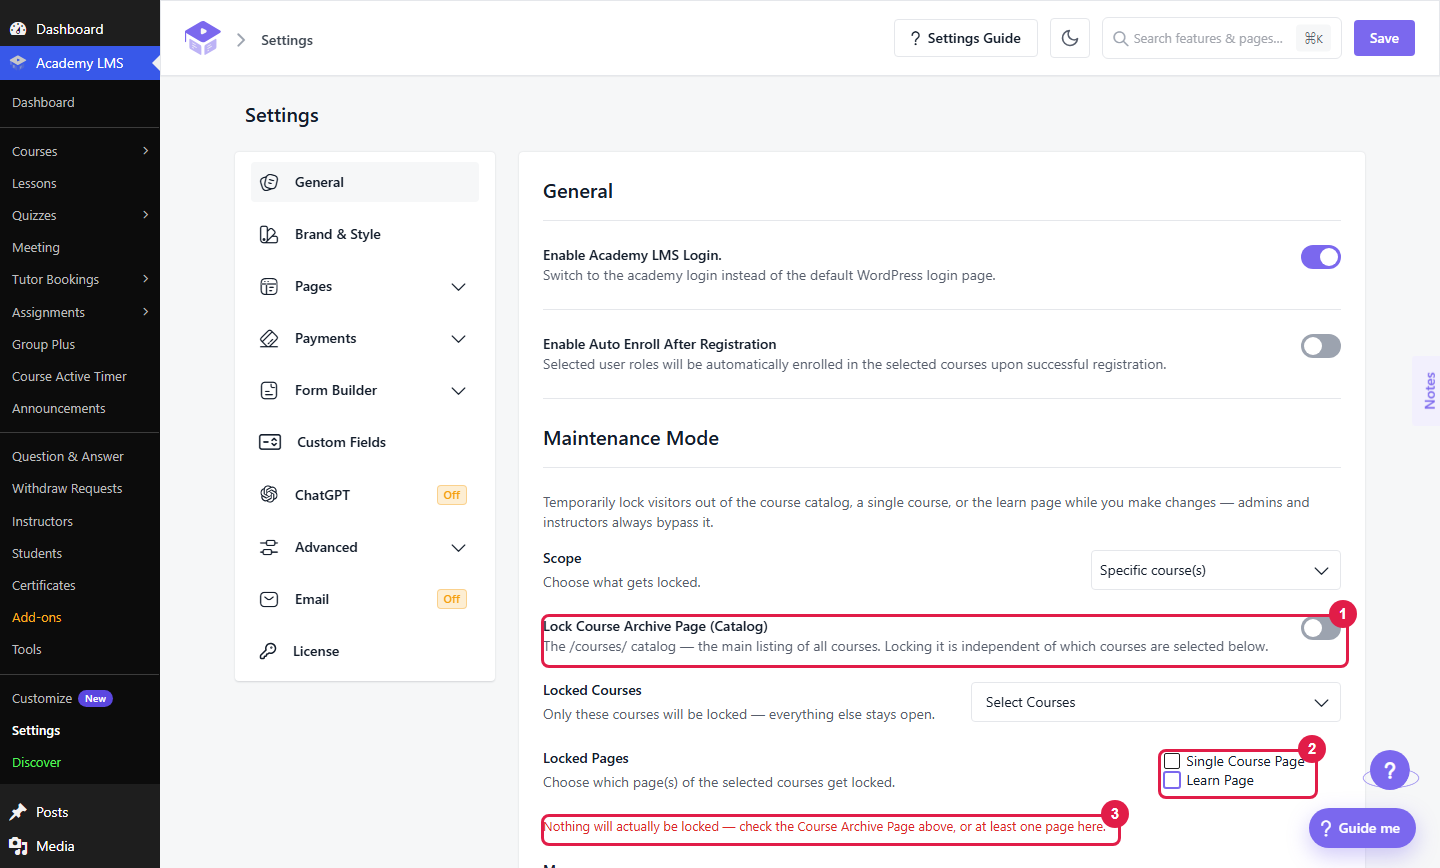
Task: Click the Posts pin icon
Action: [18, 812]
